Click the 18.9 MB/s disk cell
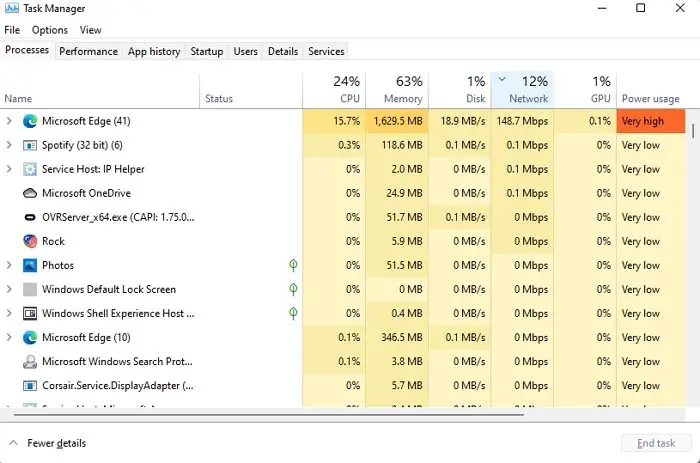 click(x=460, y=121)
